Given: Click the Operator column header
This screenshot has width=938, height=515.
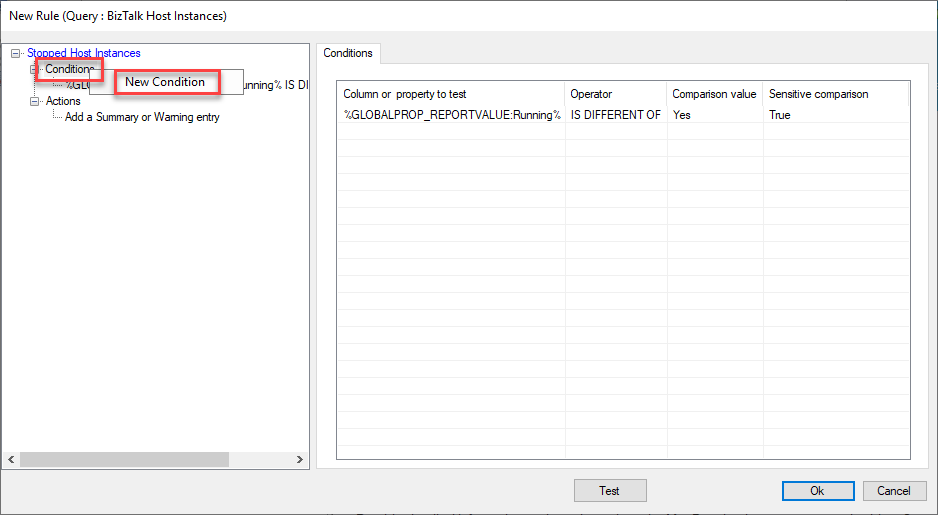Looking at the screenshot, I should [x=591, y=94].
